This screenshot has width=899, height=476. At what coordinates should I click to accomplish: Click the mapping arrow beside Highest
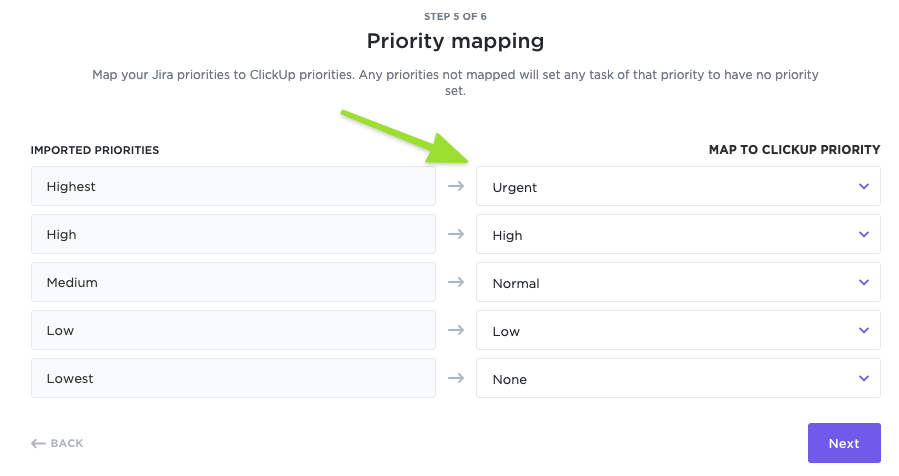(456, 186)
